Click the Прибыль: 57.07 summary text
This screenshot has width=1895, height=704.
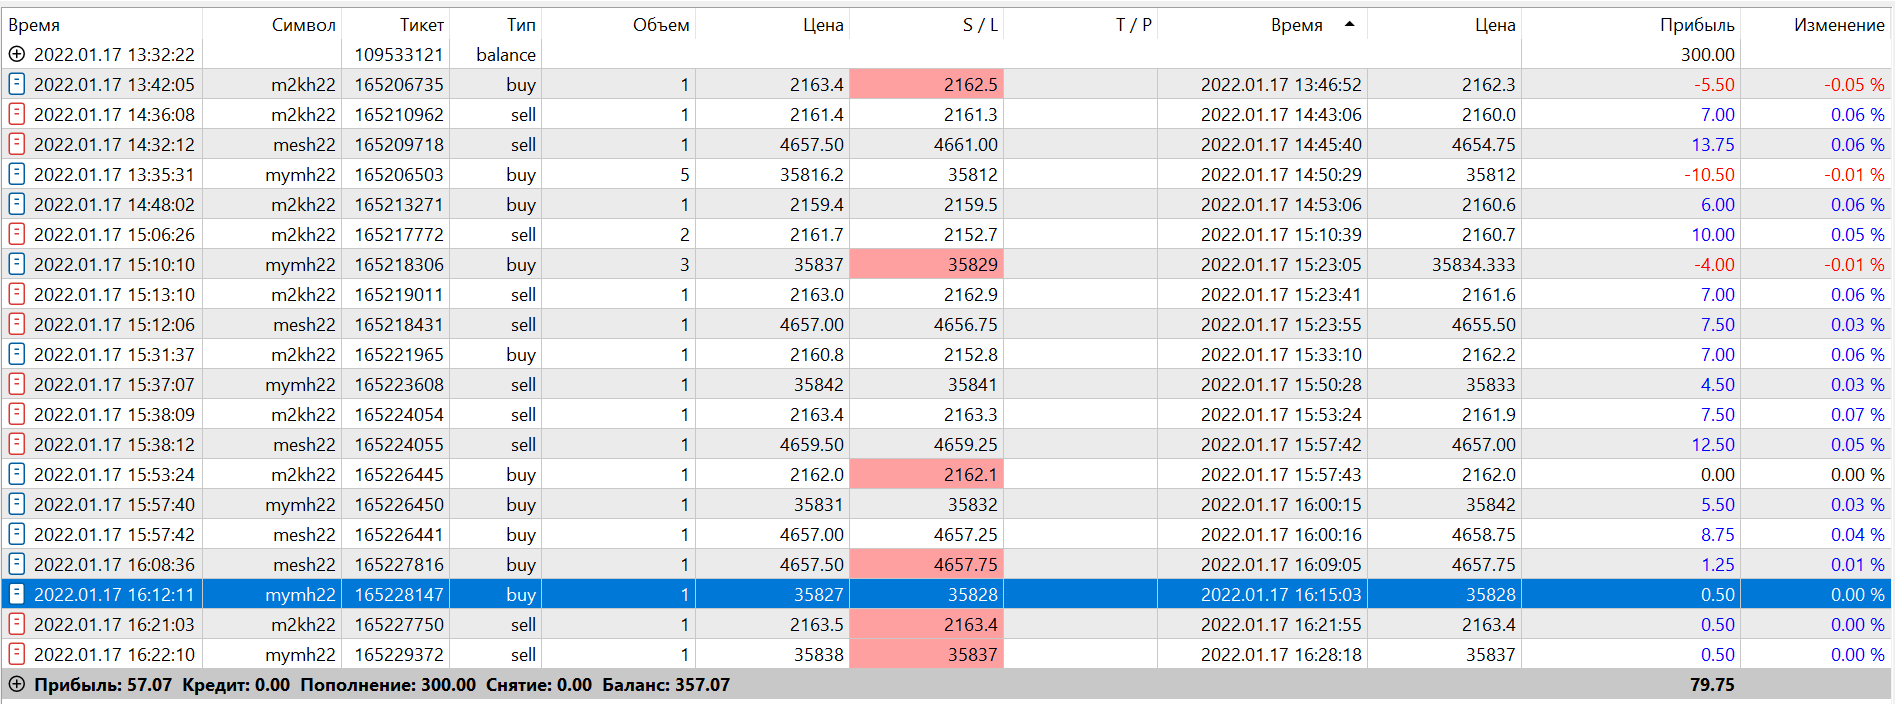pyautogui.click(x=103, y=685)
